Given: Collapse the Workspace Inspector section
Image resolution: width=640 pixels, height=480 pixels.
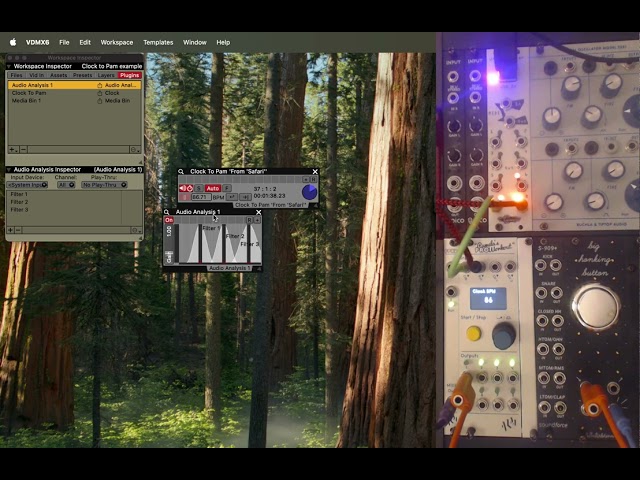Looking at the screenshot, I should click(x=9, y=66).
